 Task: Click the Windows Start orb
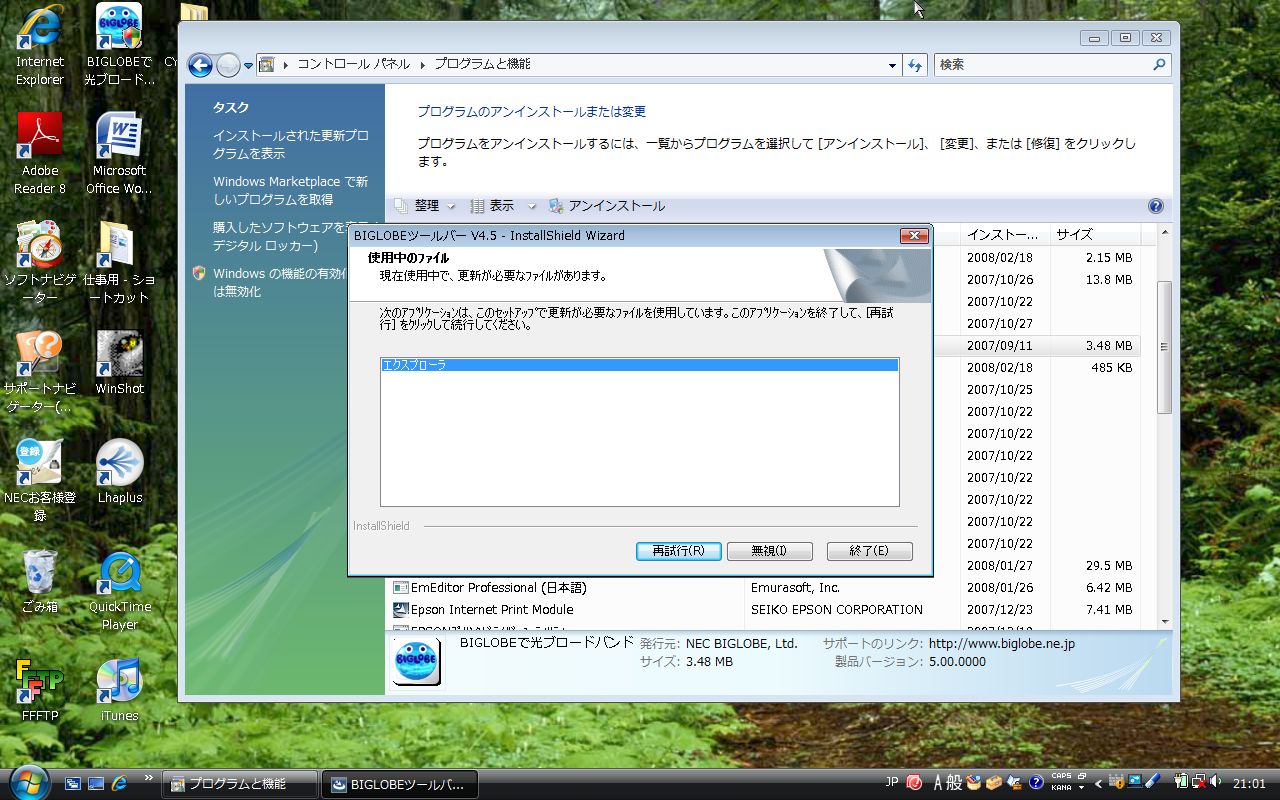pos(29,782)
